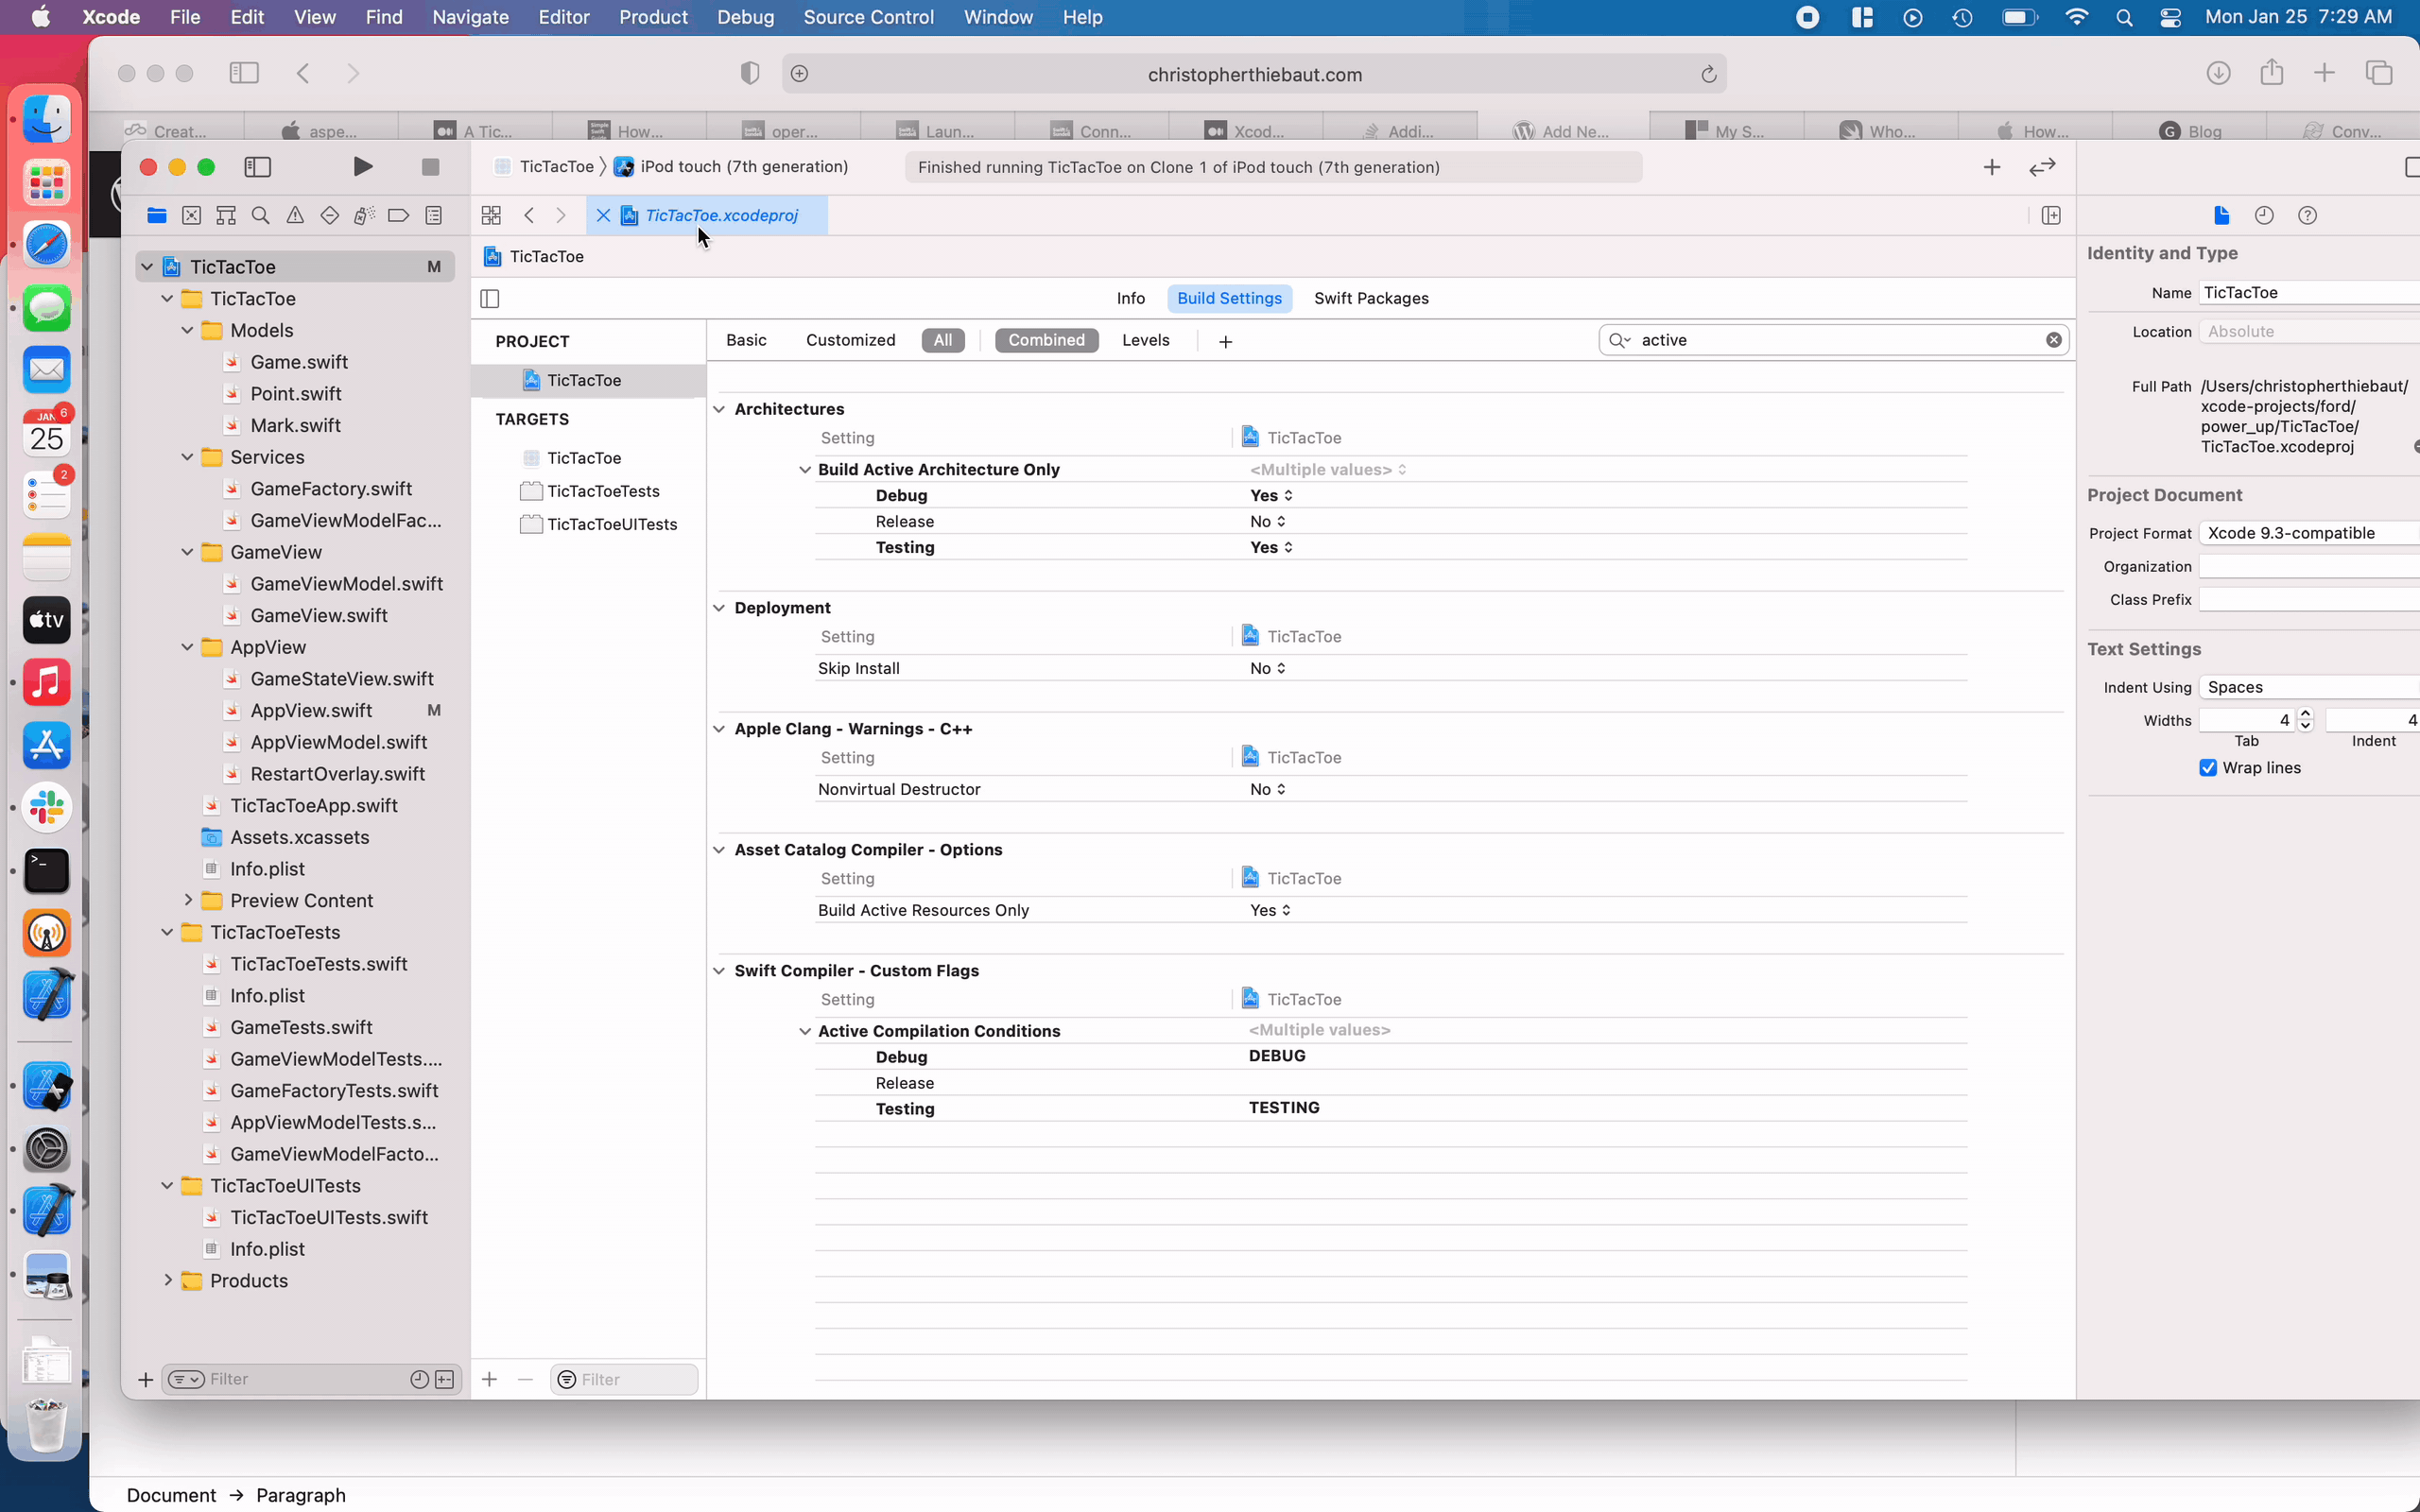The image size is (2420, 1512).
Task: Select the Build Settings tab
Action: coord(1229,298)
